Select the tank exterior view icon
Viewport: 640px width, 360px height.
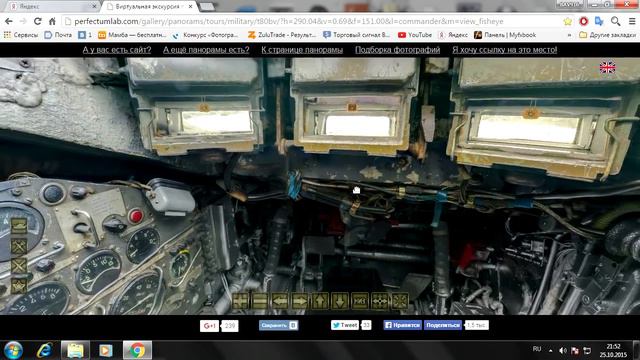(x=19, y=226)
